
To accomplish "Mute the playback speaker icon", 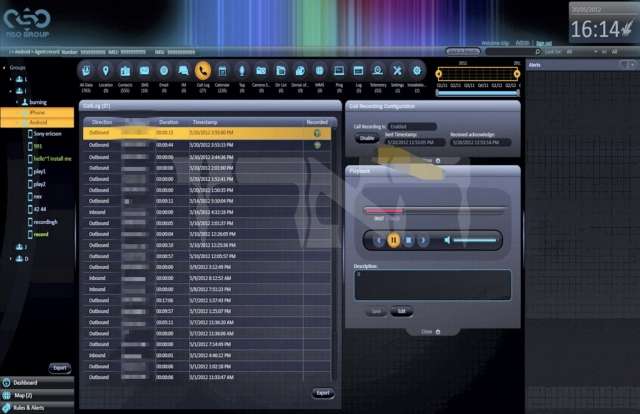I will 447,240.
